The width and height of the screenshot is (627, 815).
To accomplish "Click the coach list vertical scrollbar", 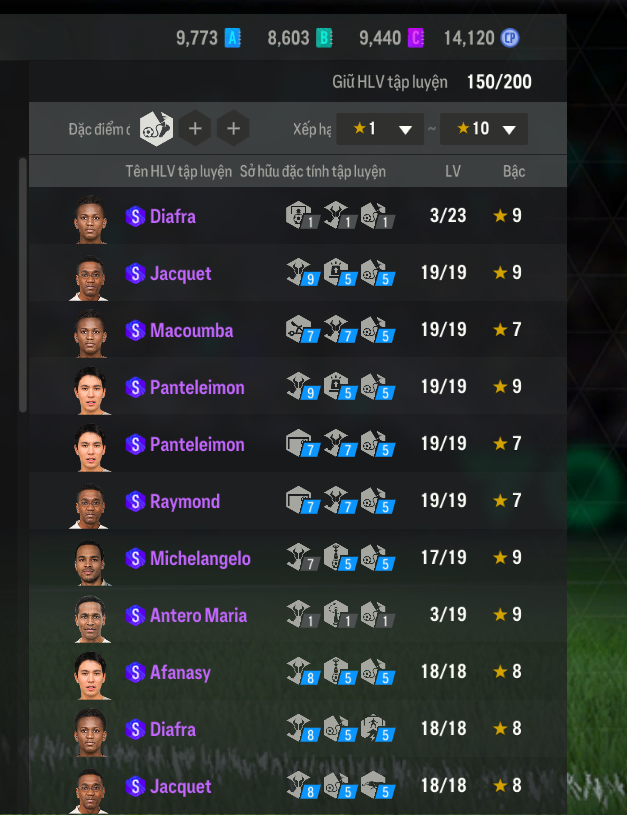I will [23, 285].
